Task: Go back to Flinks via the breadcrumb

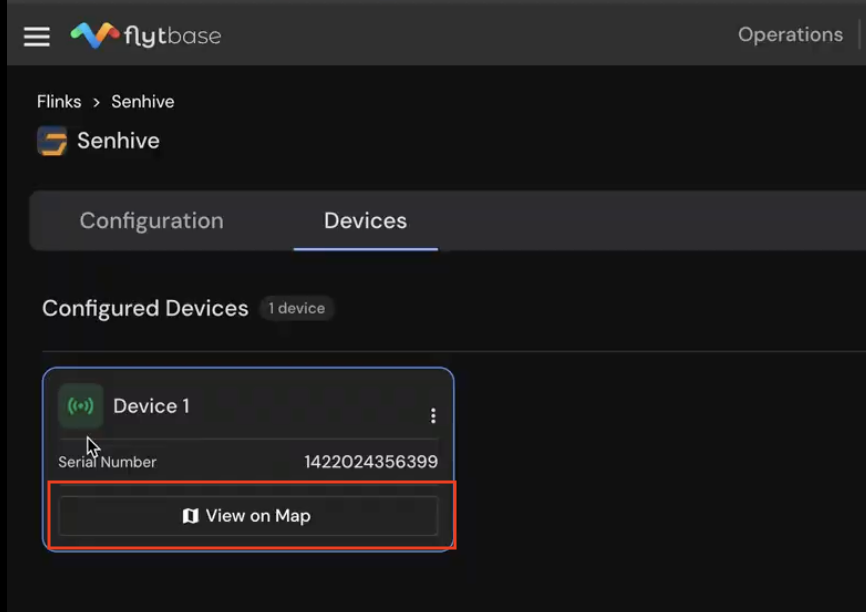Action: pyautogui.click(x=59, y=102)
